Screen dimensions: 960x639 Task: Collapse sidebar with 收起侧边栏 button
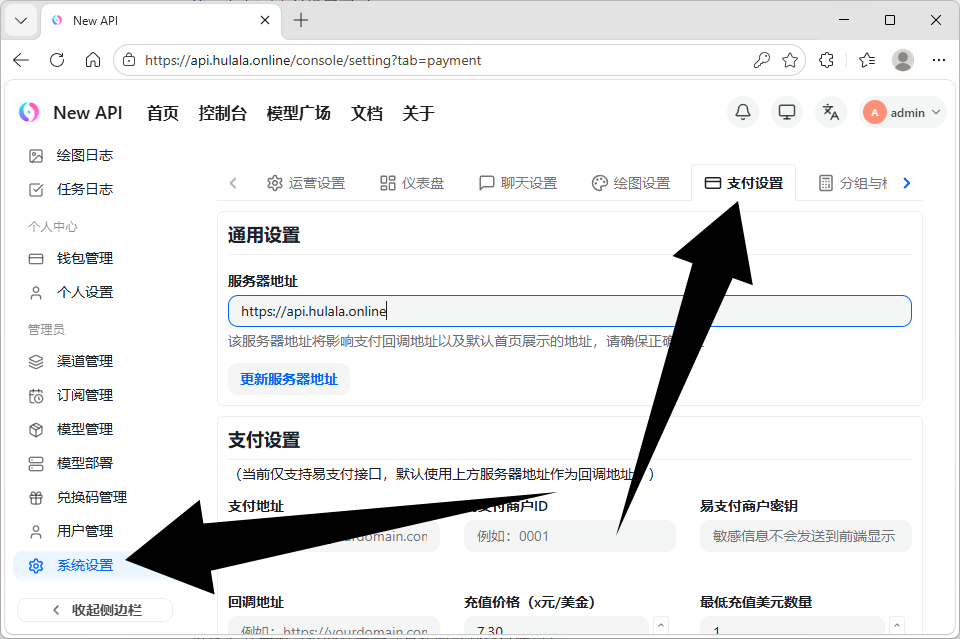(95, 609)
